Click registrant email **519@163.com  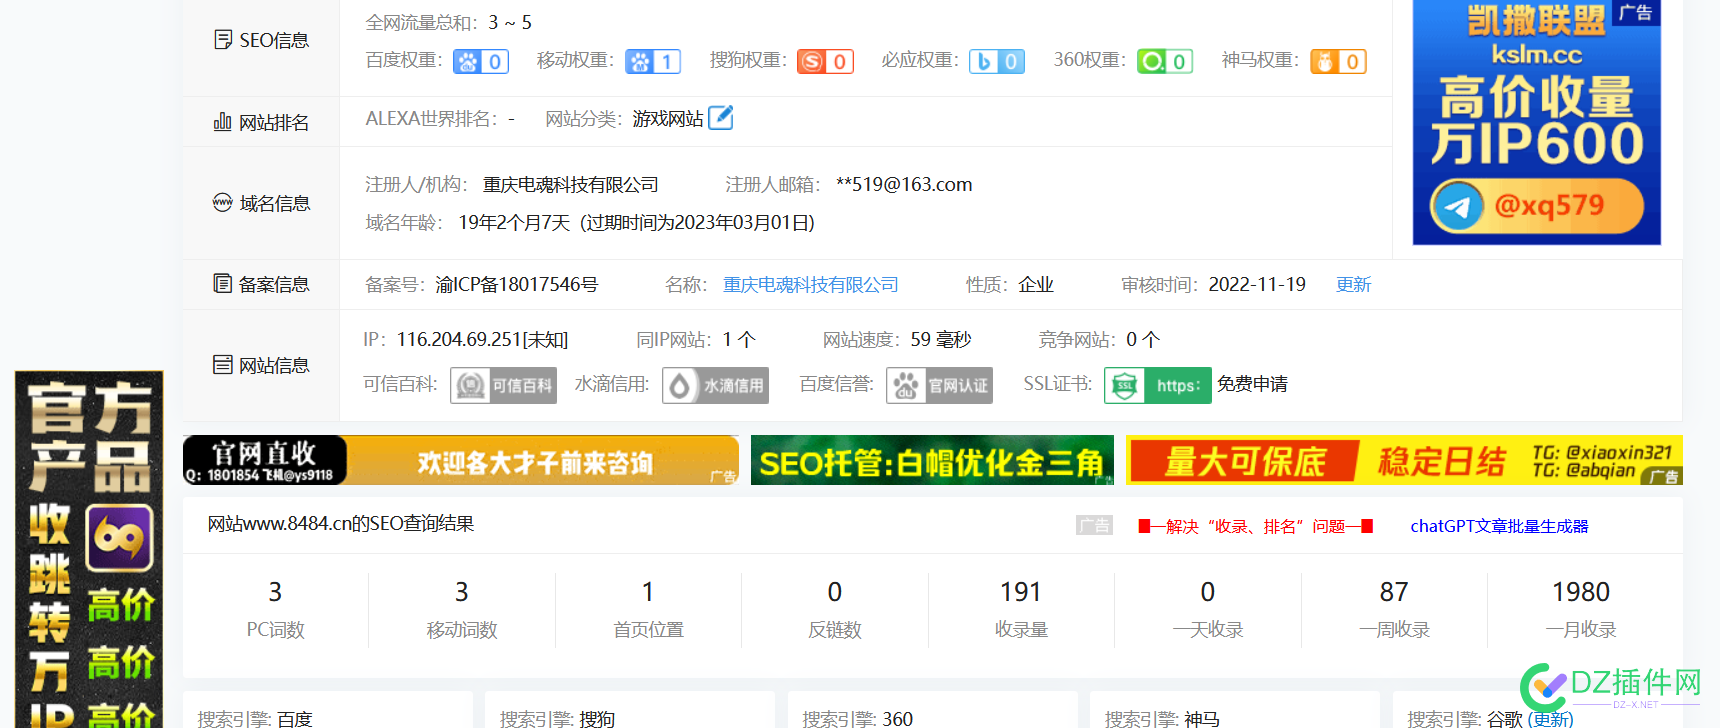(904, 185)
